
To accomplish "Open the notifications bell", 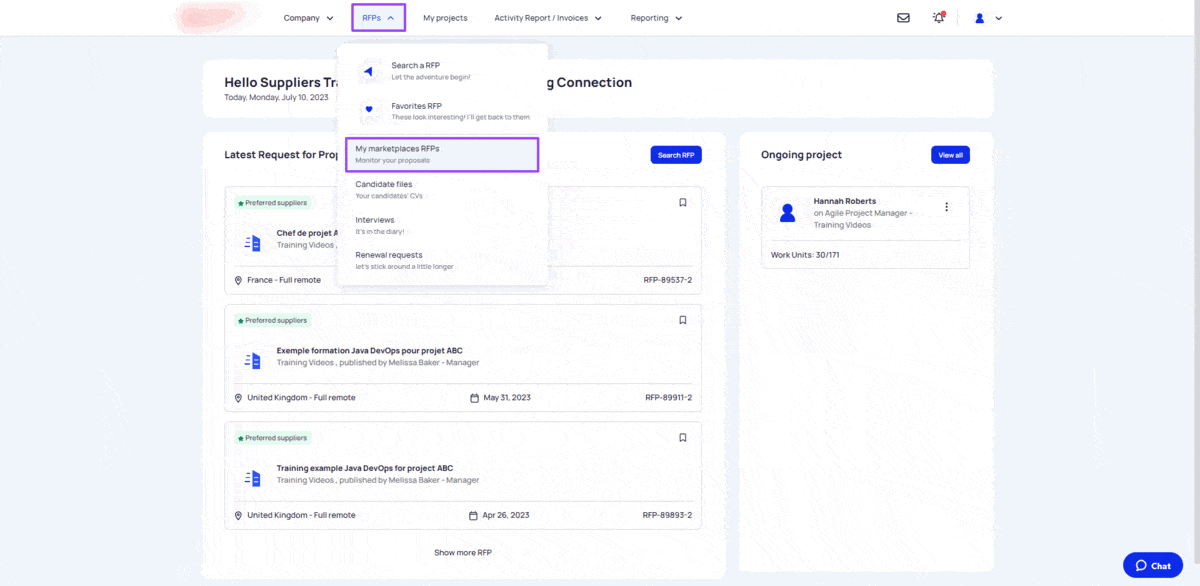I will point(938,18).
